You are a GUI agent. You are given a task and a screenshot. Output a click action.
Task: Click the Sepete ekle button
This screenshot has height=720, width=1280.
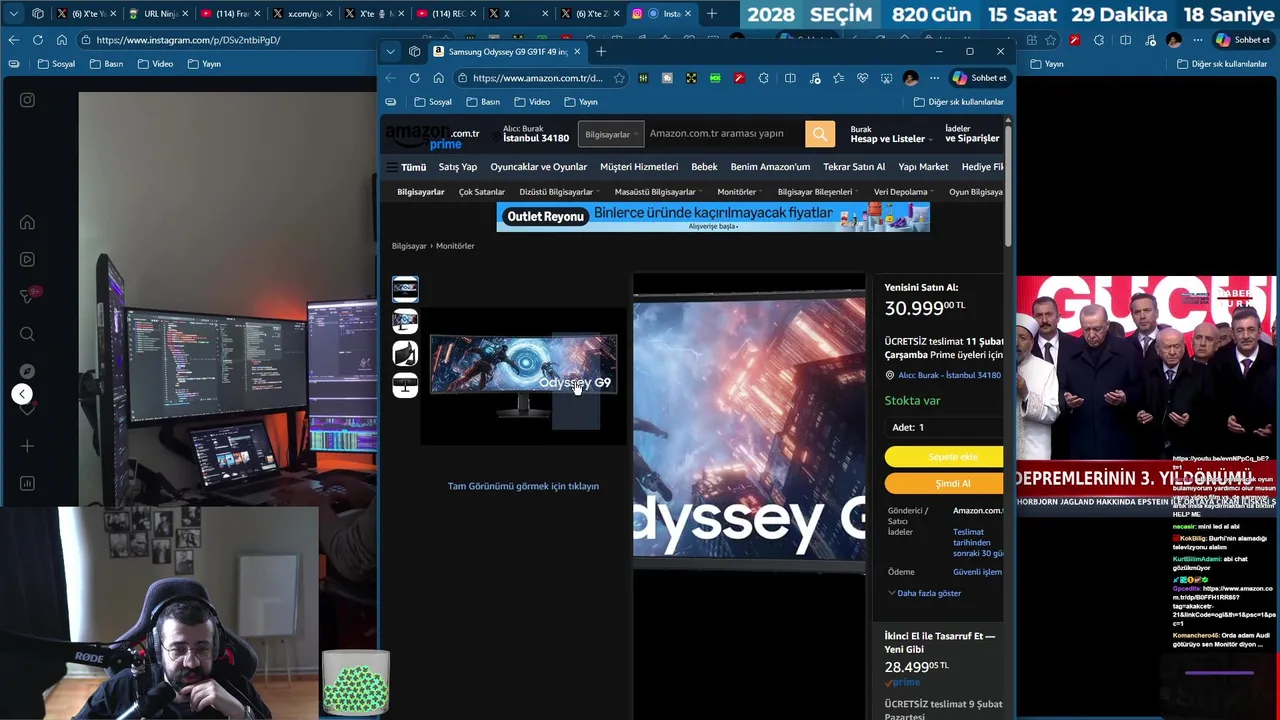pos(944,457)
